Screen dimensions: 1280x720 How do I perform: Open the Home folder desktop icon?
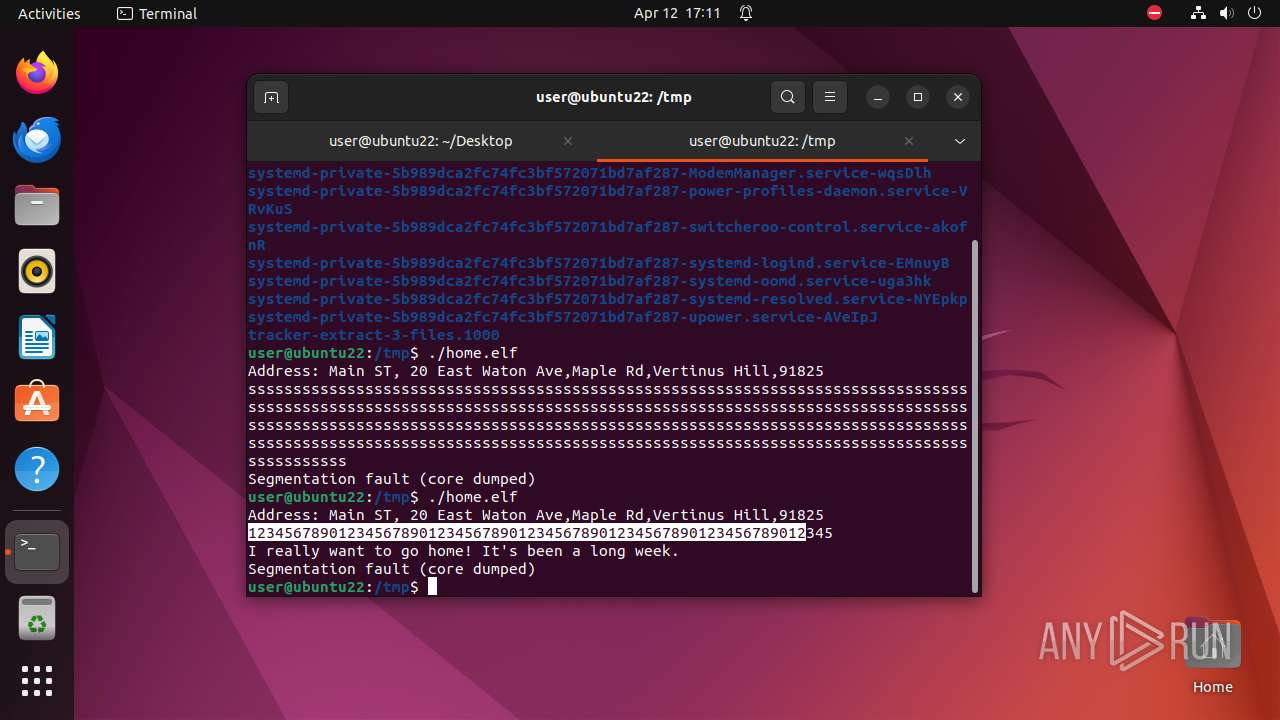tap(1212, 655)
